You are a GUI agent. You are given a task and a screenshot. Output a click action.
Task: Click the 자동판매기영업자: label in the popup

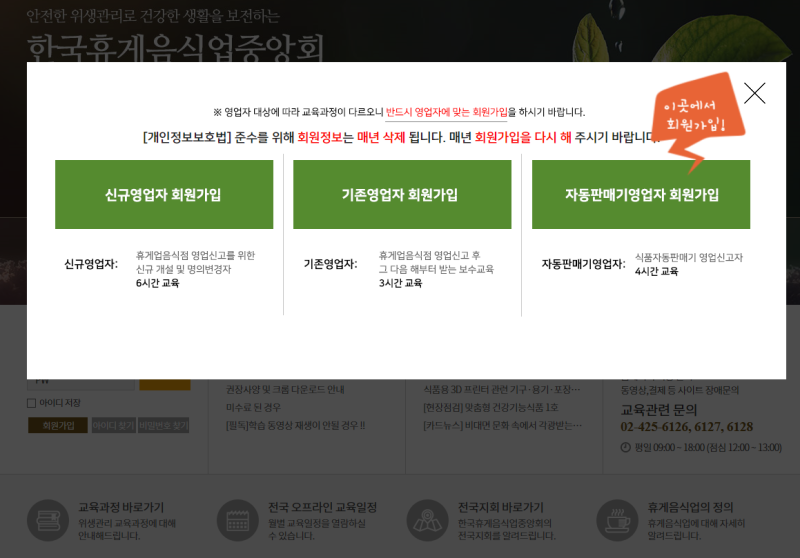coord(584,264)
